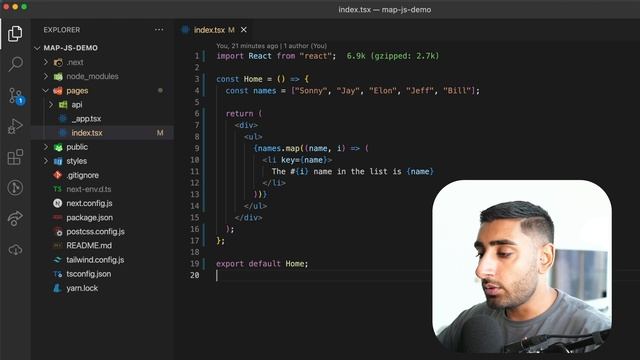The image size is (640, 360).
Task: Click line number 1 in gutter
Action: pos(197,56)
